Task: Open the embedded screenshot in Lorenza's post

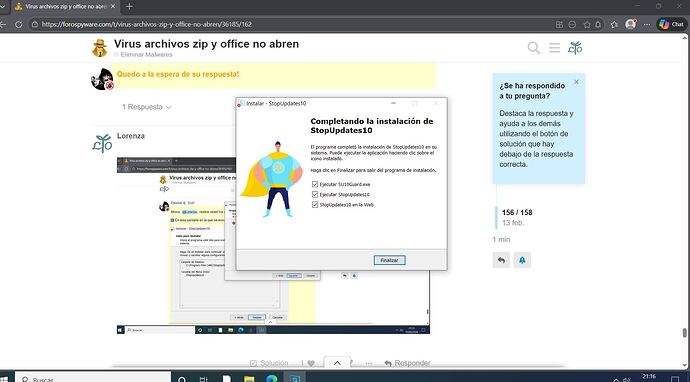Action: coord(273,245)
